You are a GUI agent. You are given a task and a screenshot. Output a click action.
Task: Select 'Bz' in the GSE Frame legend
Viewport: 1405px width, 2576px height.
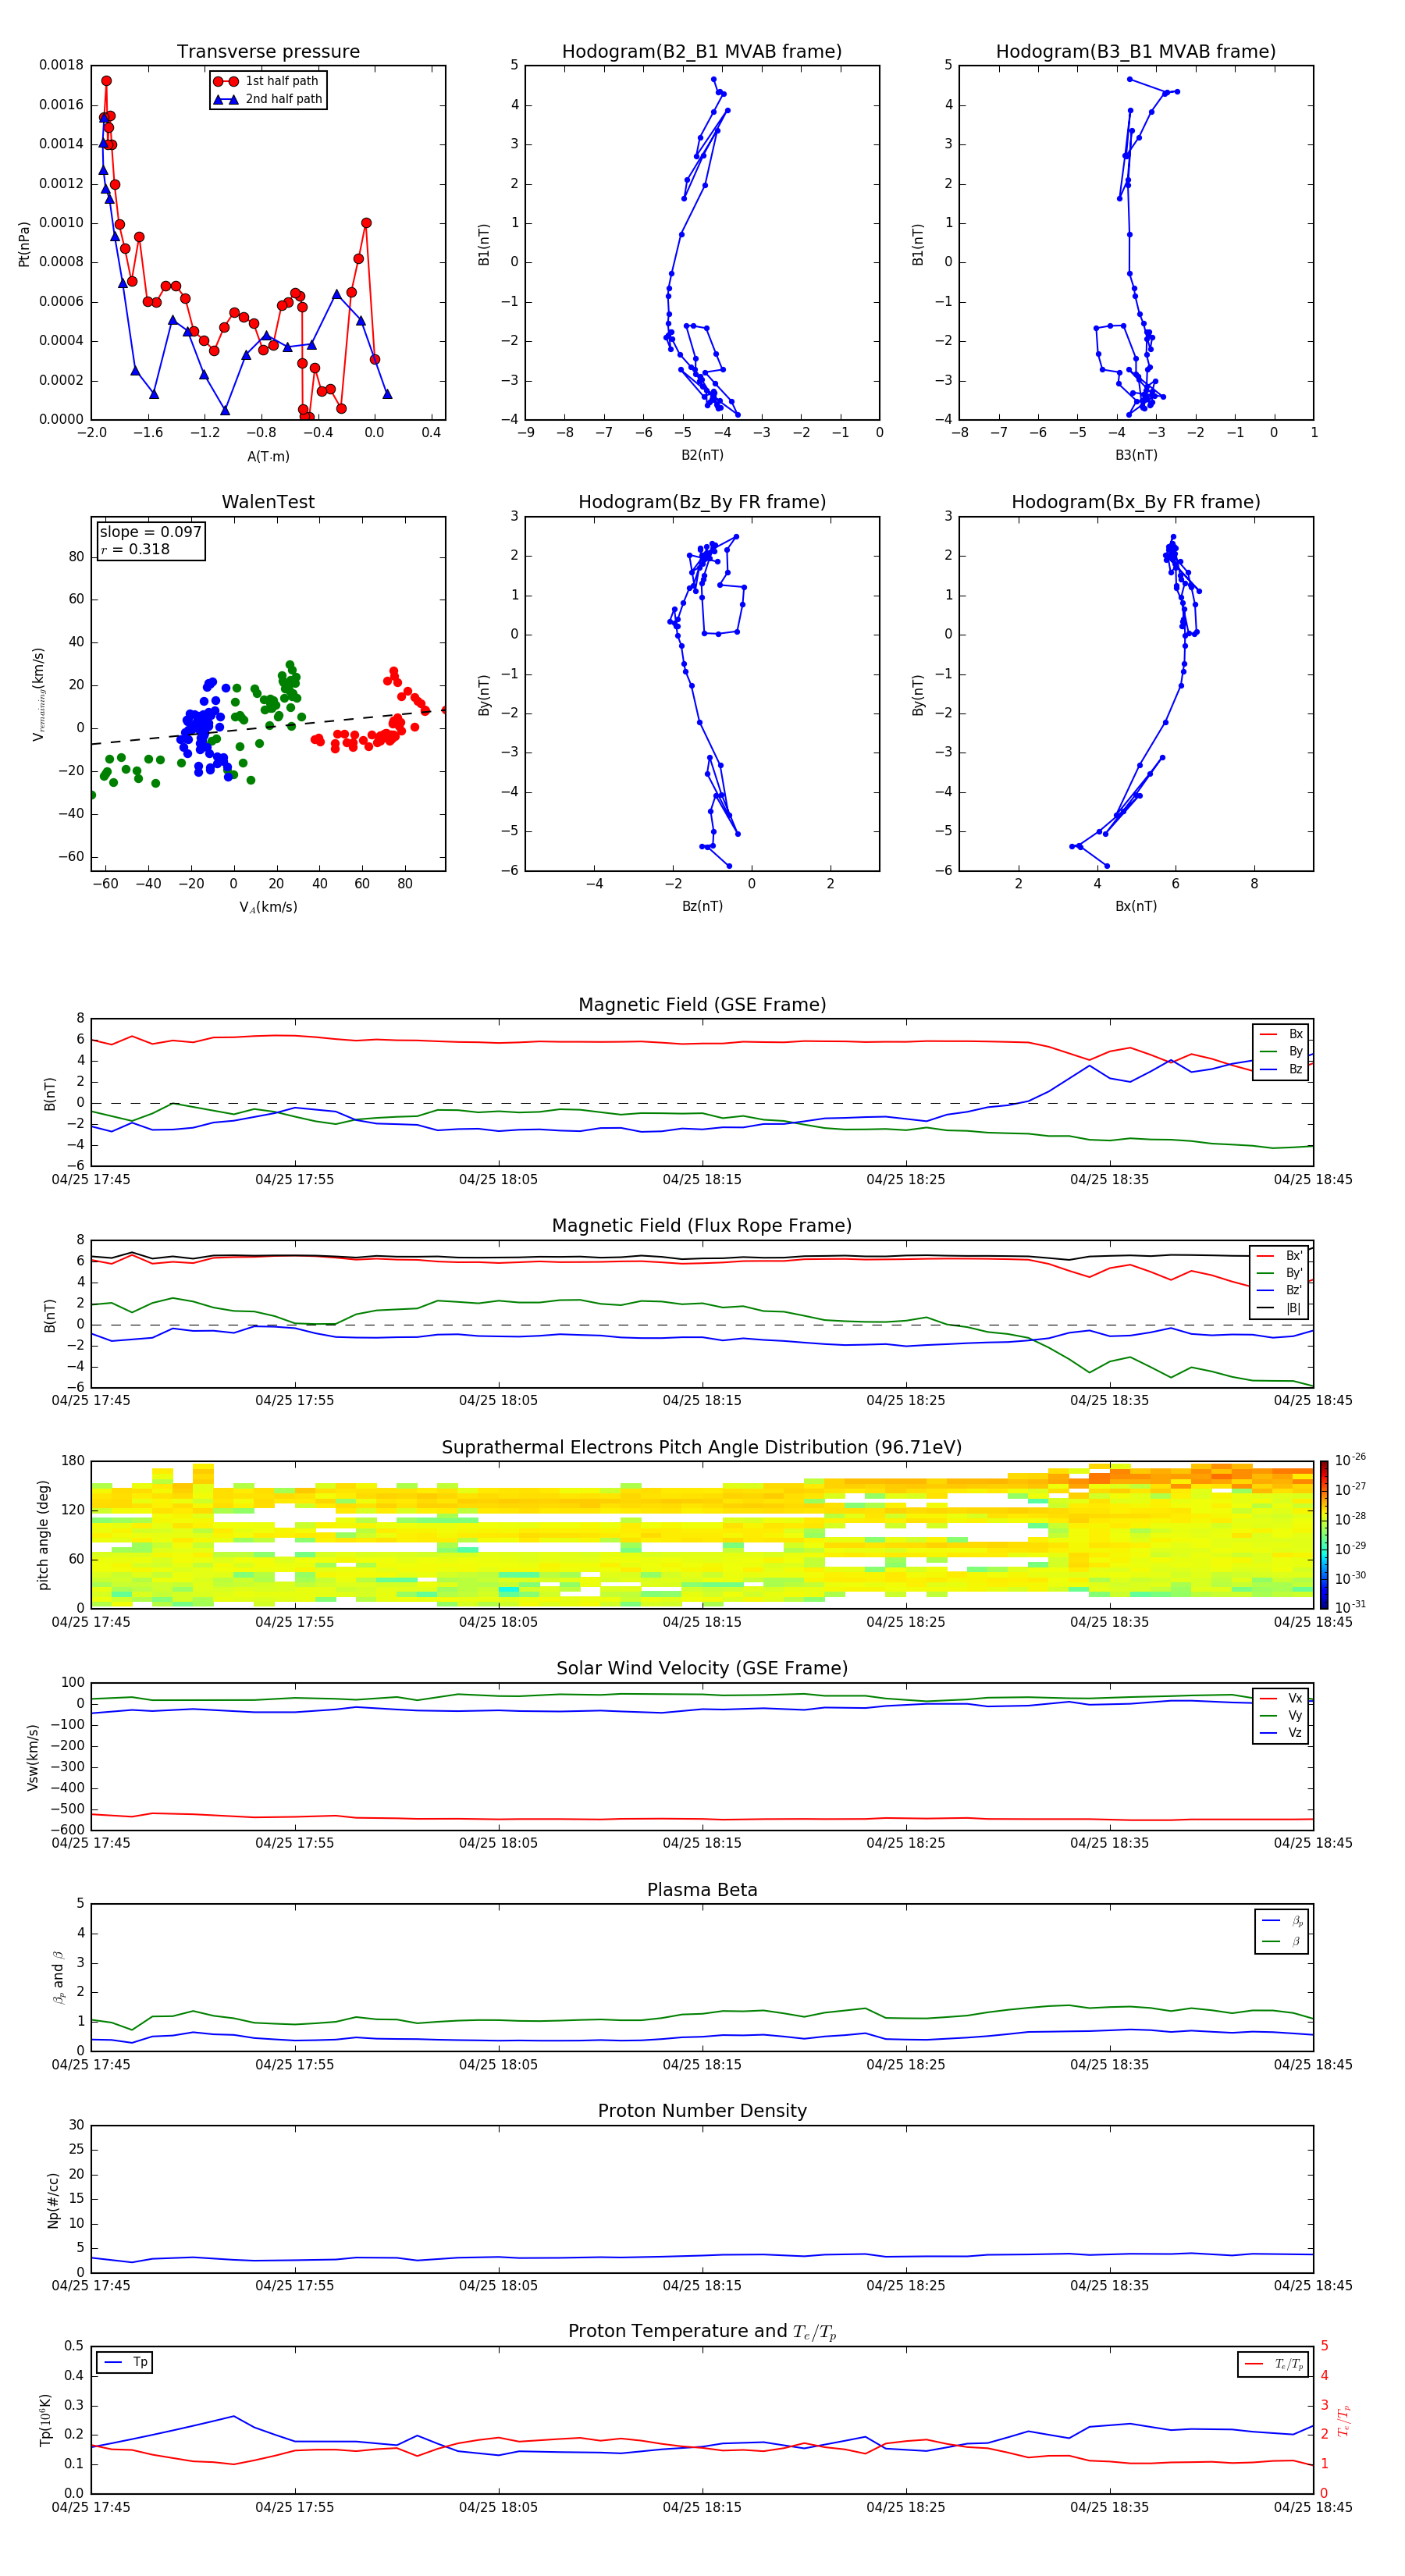coord(1282,1069)
